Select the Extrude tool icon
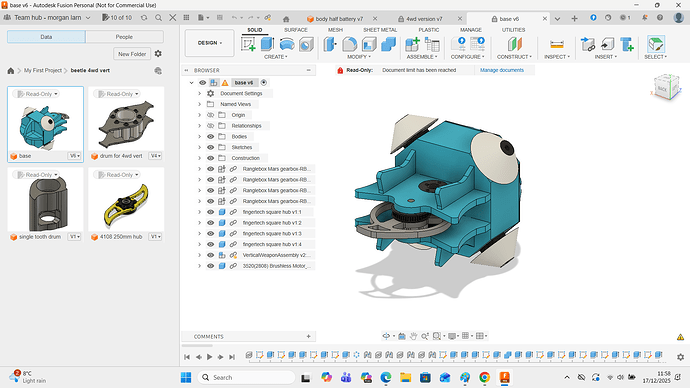The width and height of the screenshot is (690, 388). (x=267, y=44)
